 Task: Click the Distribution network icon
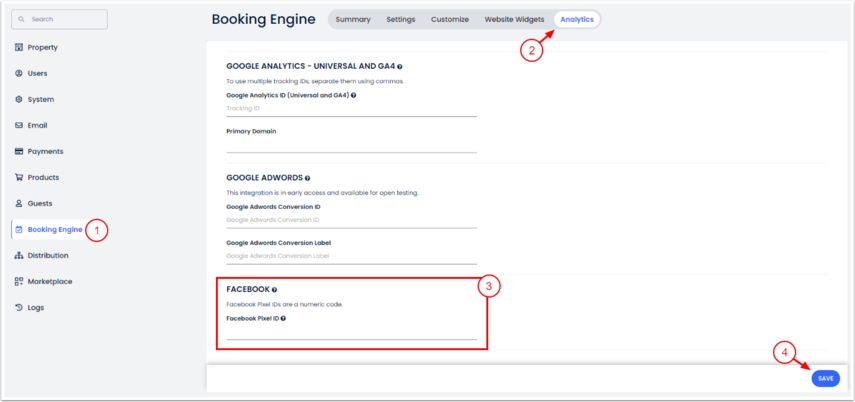[x=19, y=255]
